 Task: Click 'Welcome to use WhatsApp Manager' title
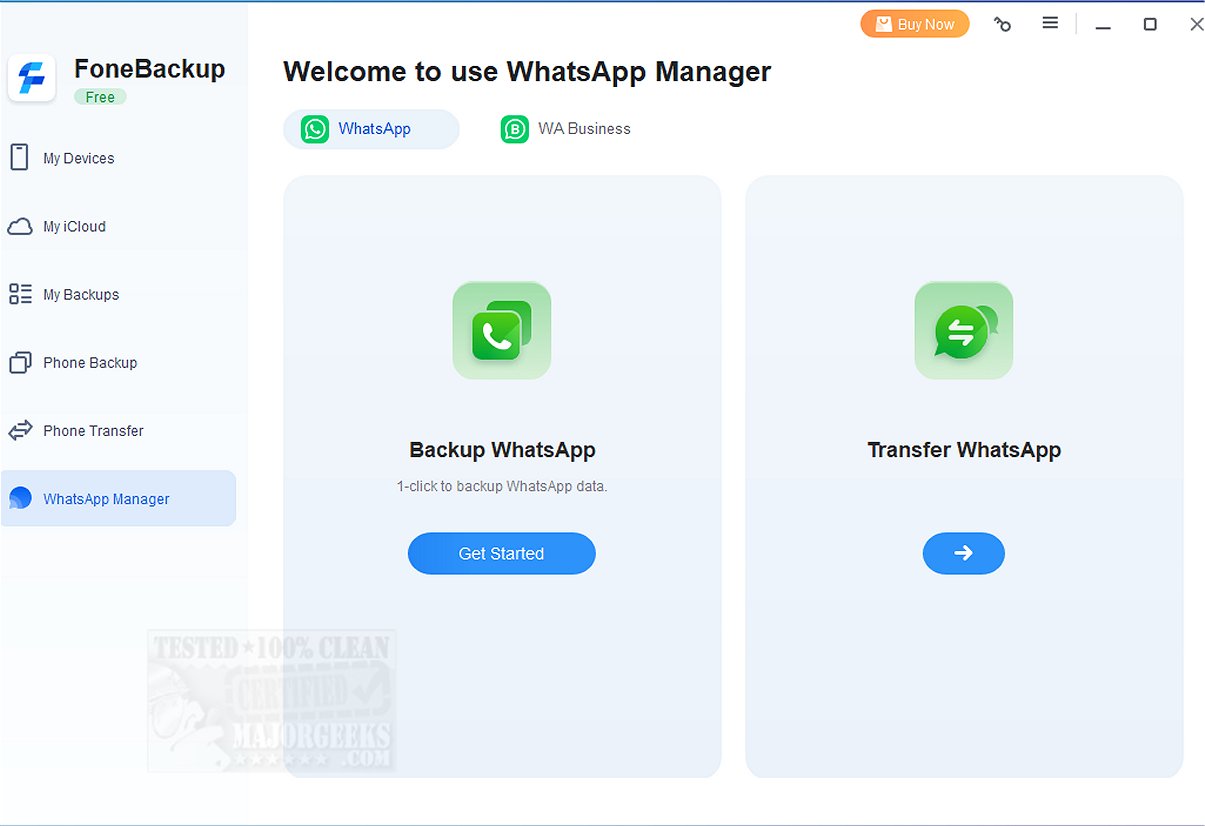click(x=527, y=72)
